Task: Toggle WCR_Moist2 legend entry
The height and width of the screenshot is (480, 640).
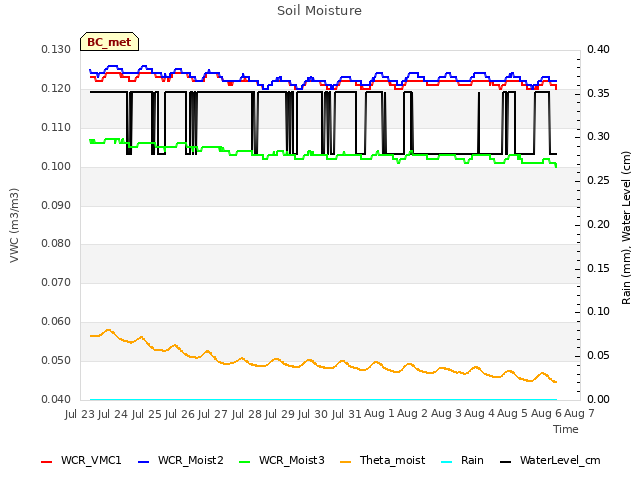Action: pos(181,461)
